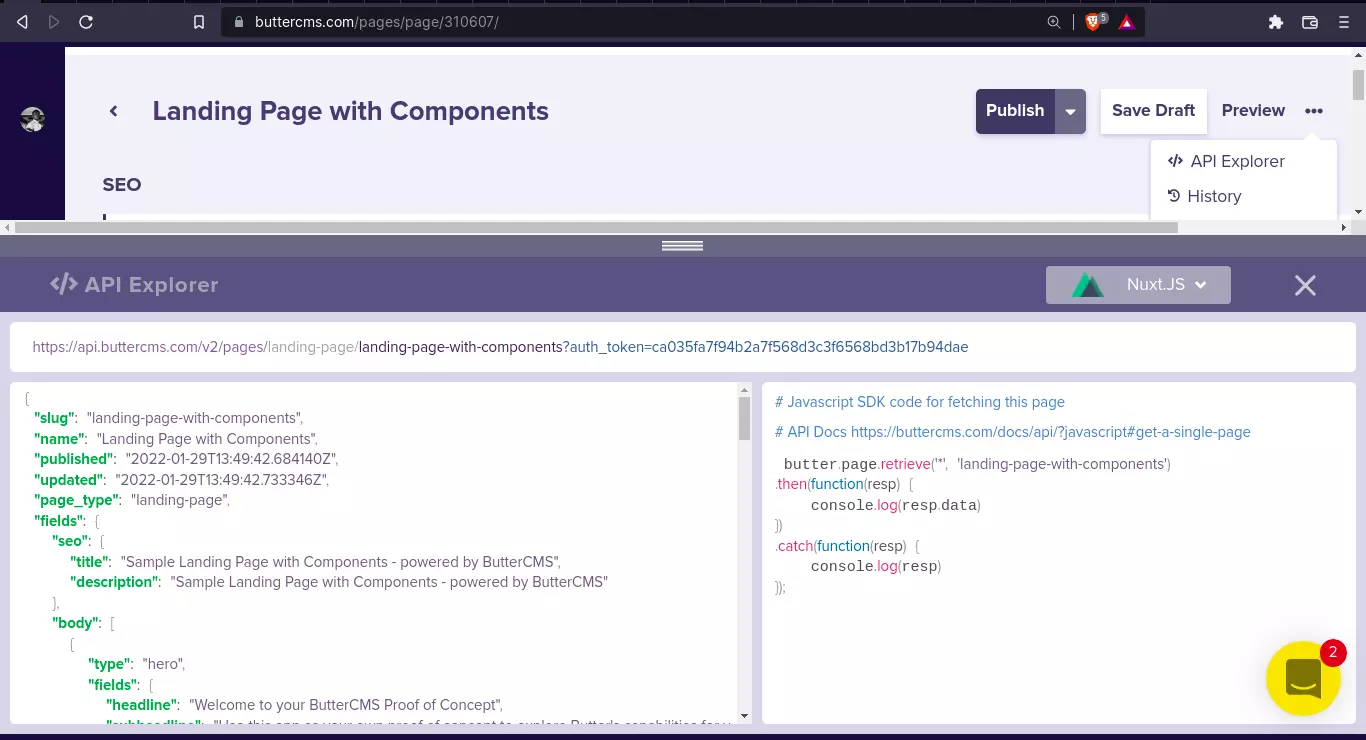Expand the Publish dropdown arrow
The image size is (1366, 740).
(1070, 111)
